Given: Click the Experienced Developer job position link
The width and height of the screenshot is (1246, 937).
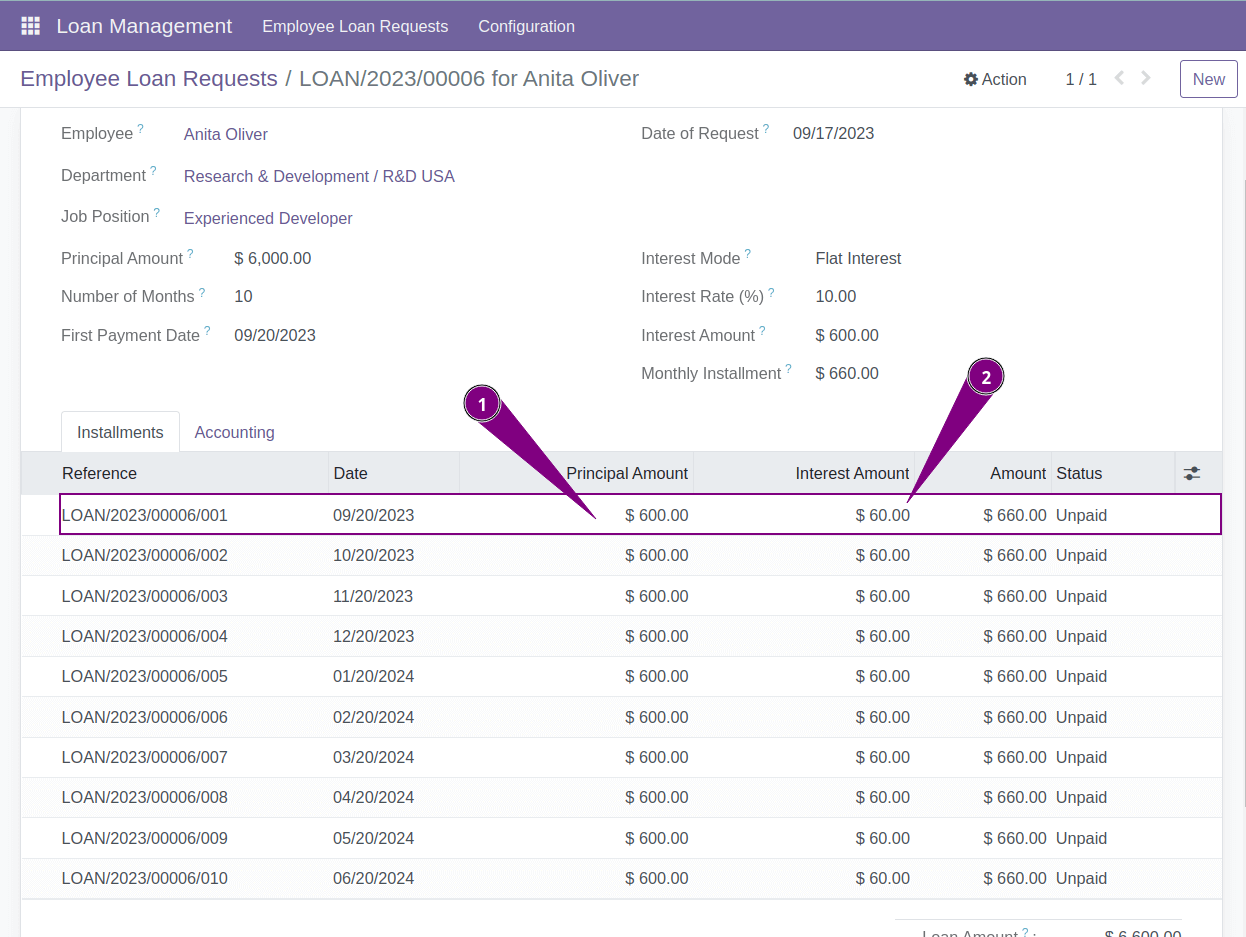Looking at the screenshot, I should 268,218.
